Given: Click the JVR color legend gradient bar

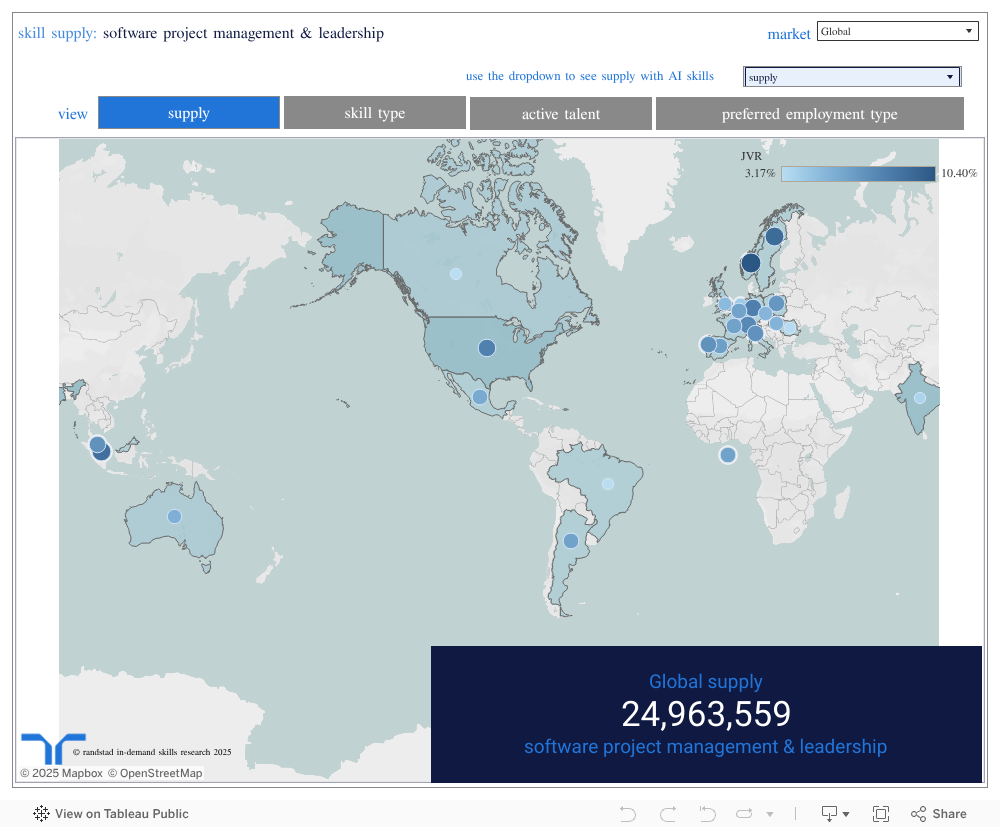Looking at the screenshot, I should (x=858, y=173).
